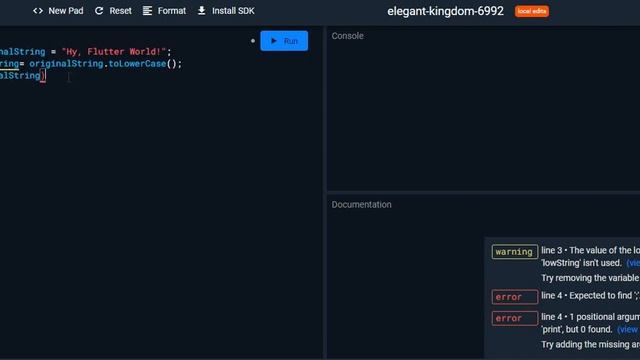Open New Pad from toolbar
Image resolution: width=640 pixels, height=360 pixels.
coord(66,11)
